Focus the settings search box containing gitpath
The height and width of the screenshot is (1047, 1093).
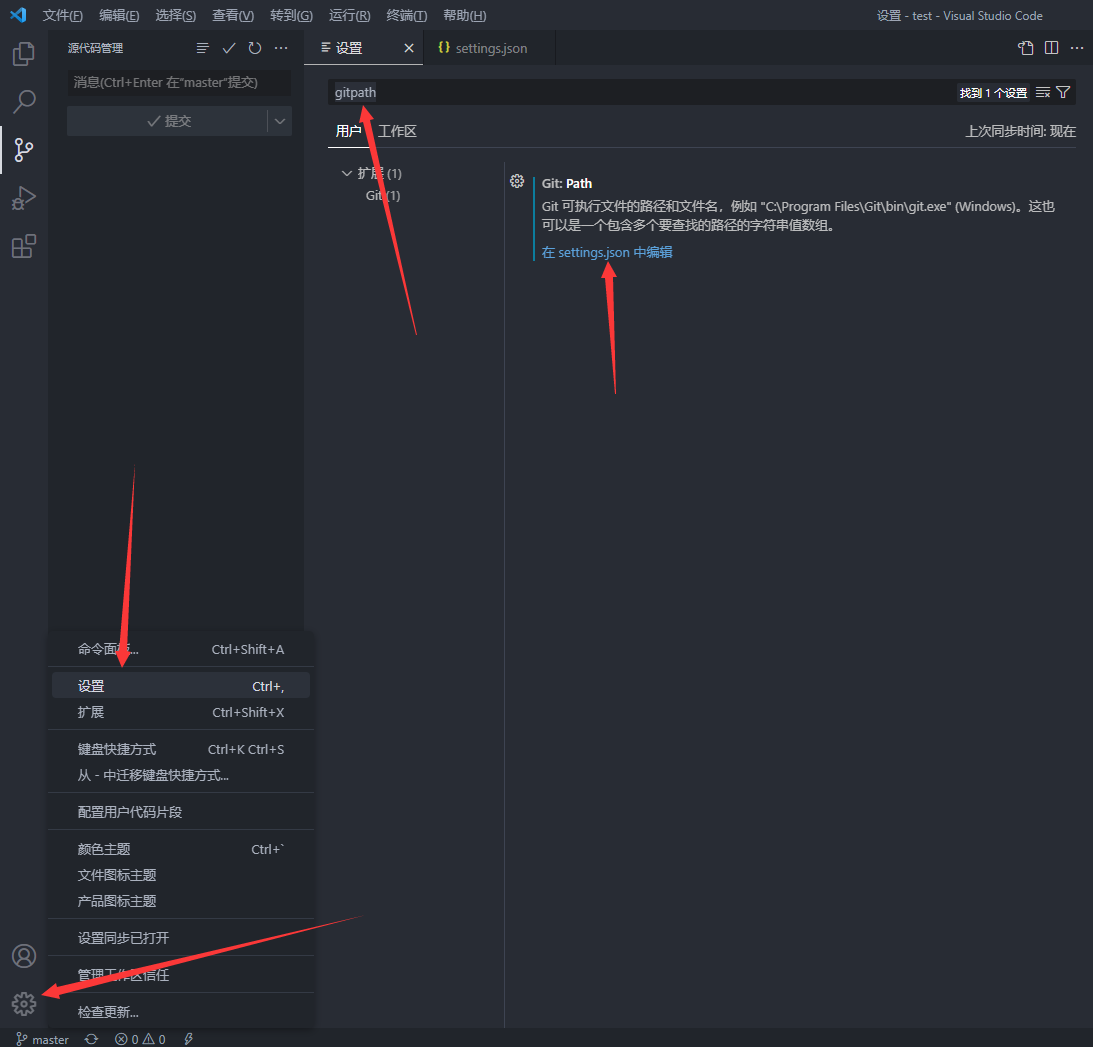[641, 93]
